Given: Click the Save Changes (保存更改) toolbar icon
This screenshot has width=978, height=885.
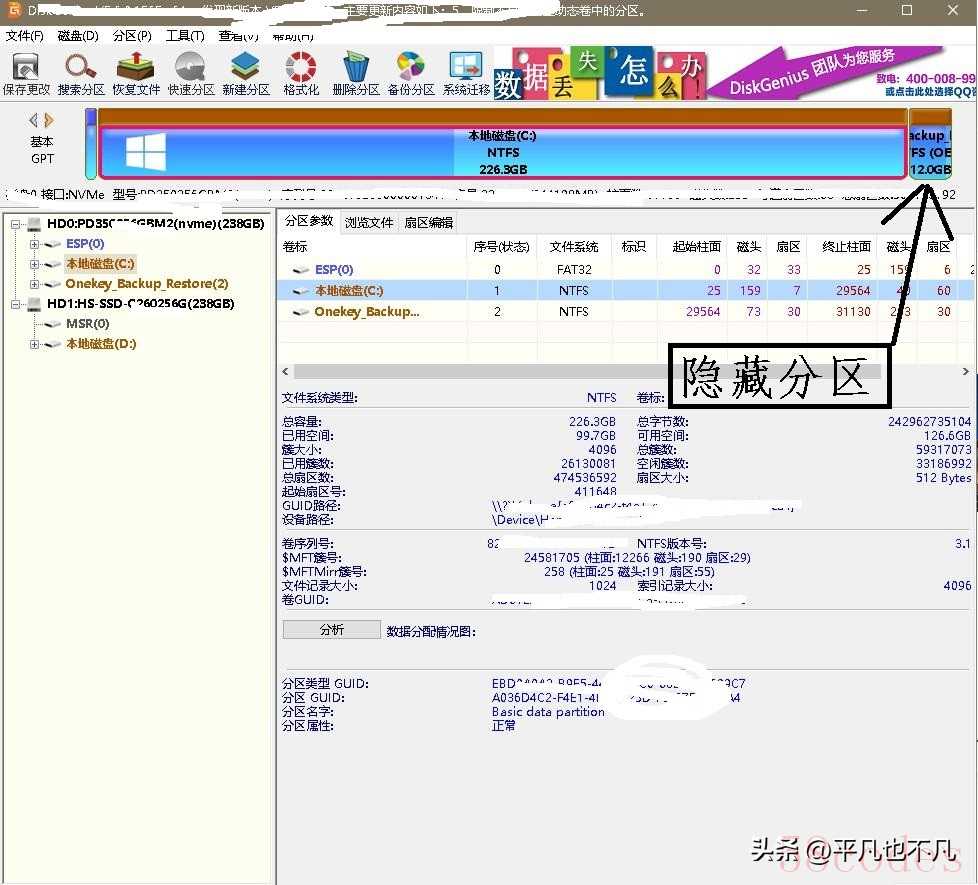Looking at the screenshot, I should pos(26,73).
